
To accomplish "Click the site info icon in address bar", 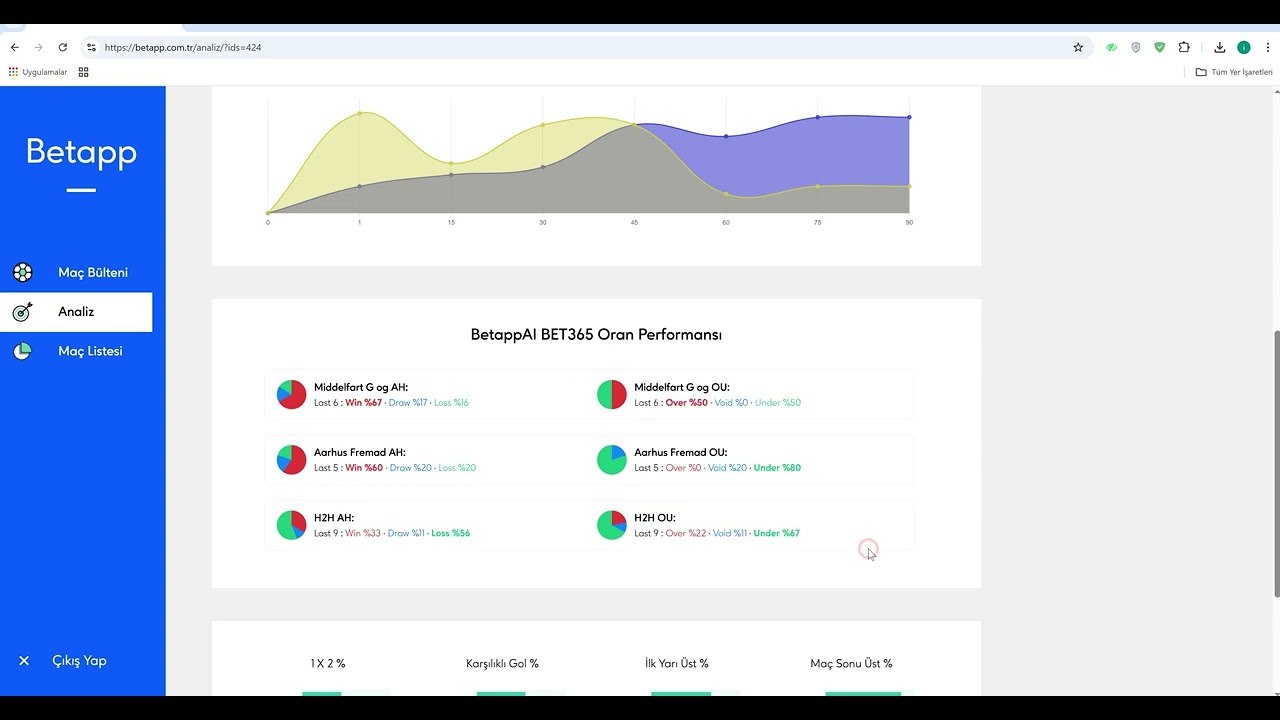I will (91, 47).
